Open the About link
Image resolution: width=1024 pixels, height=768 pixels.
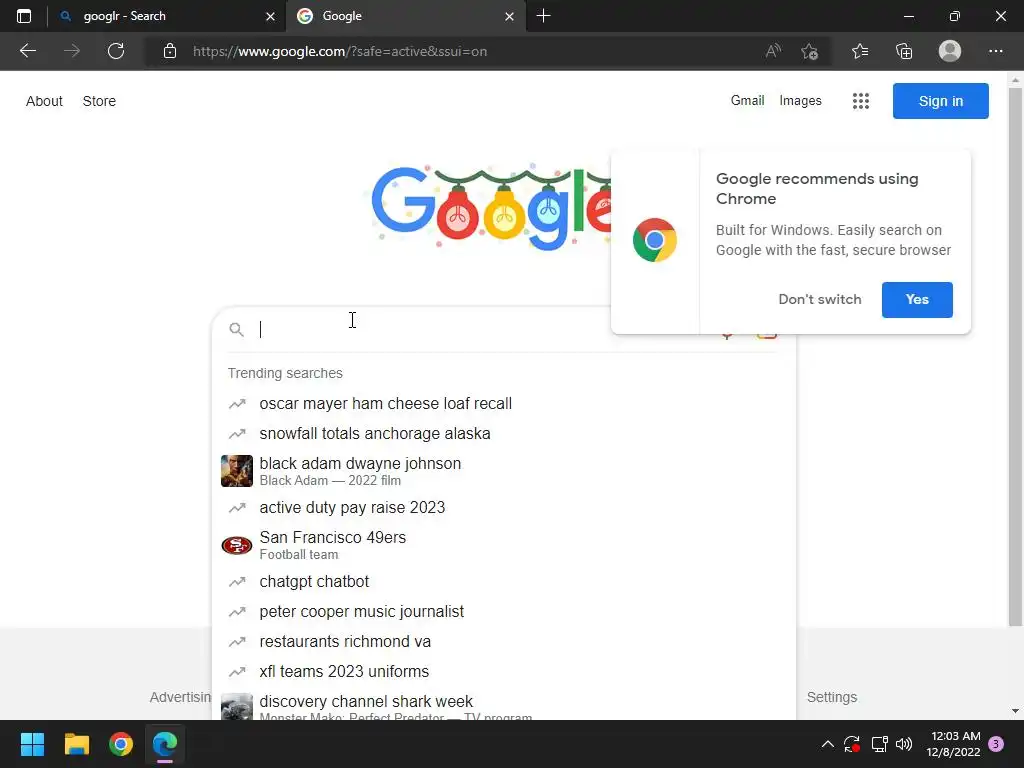click(44, 101)
